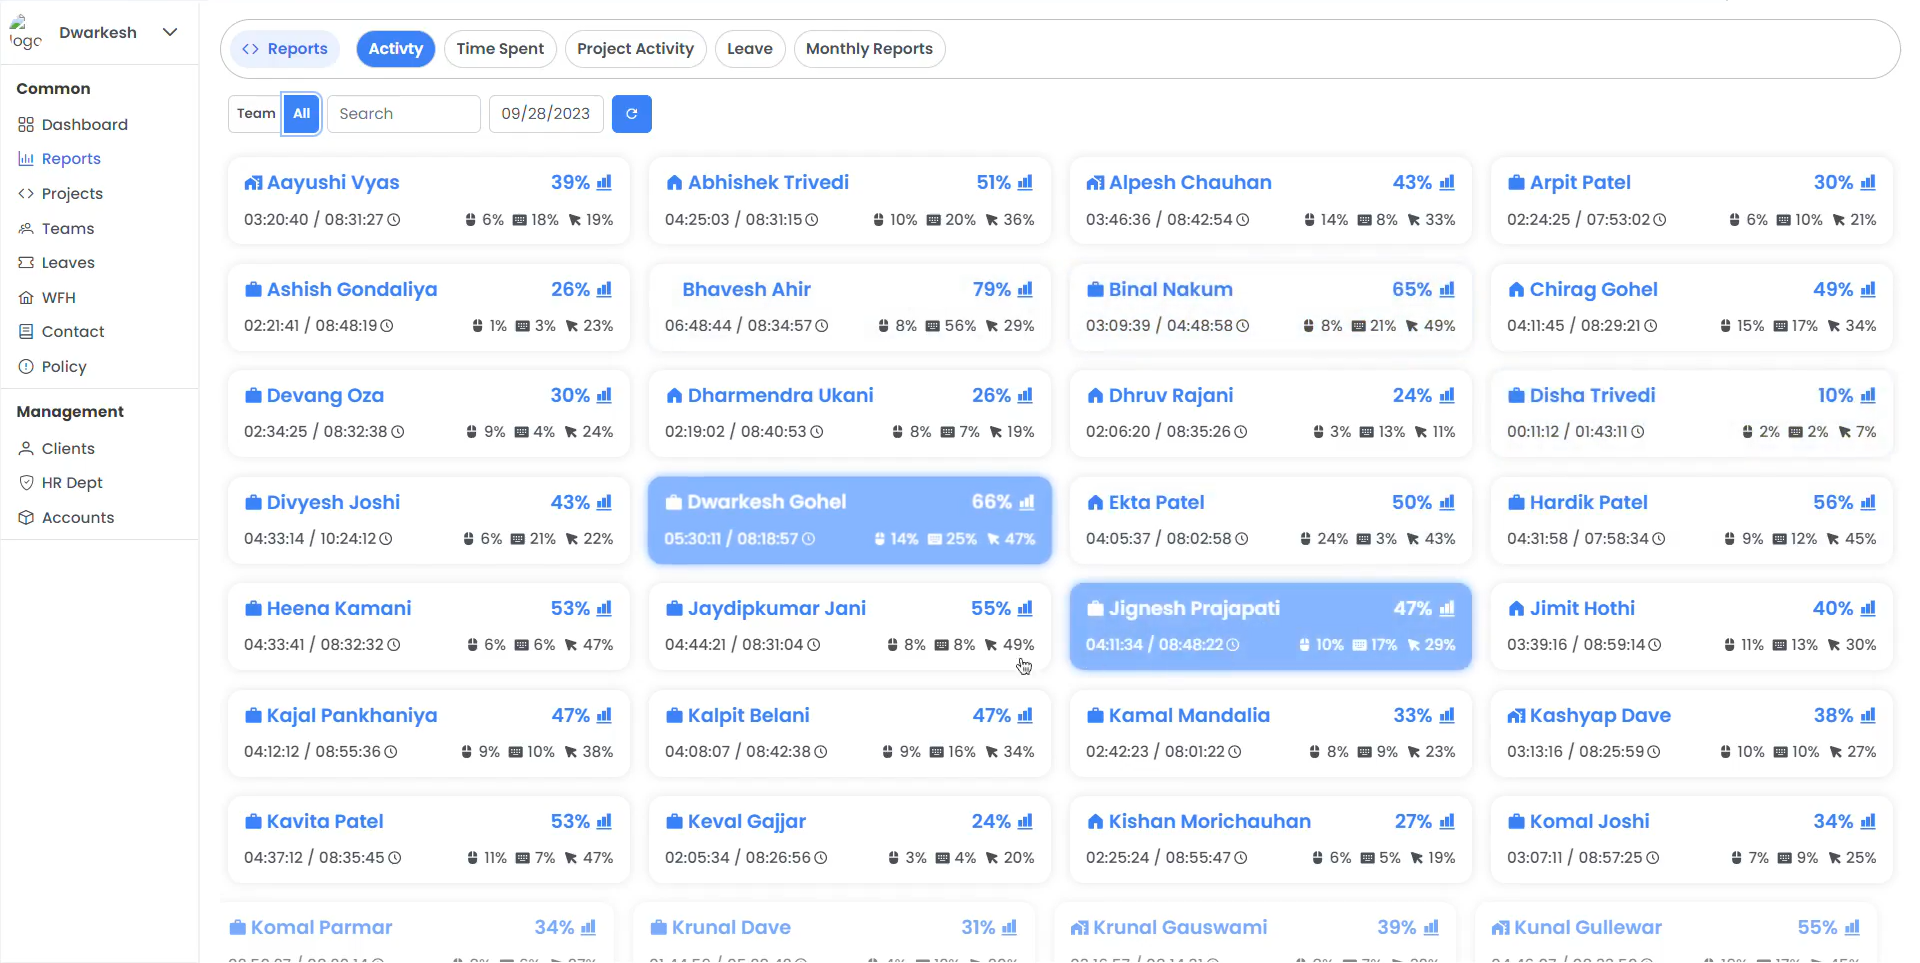
Task: Select the All filter toggle
Action: [301, 114]
